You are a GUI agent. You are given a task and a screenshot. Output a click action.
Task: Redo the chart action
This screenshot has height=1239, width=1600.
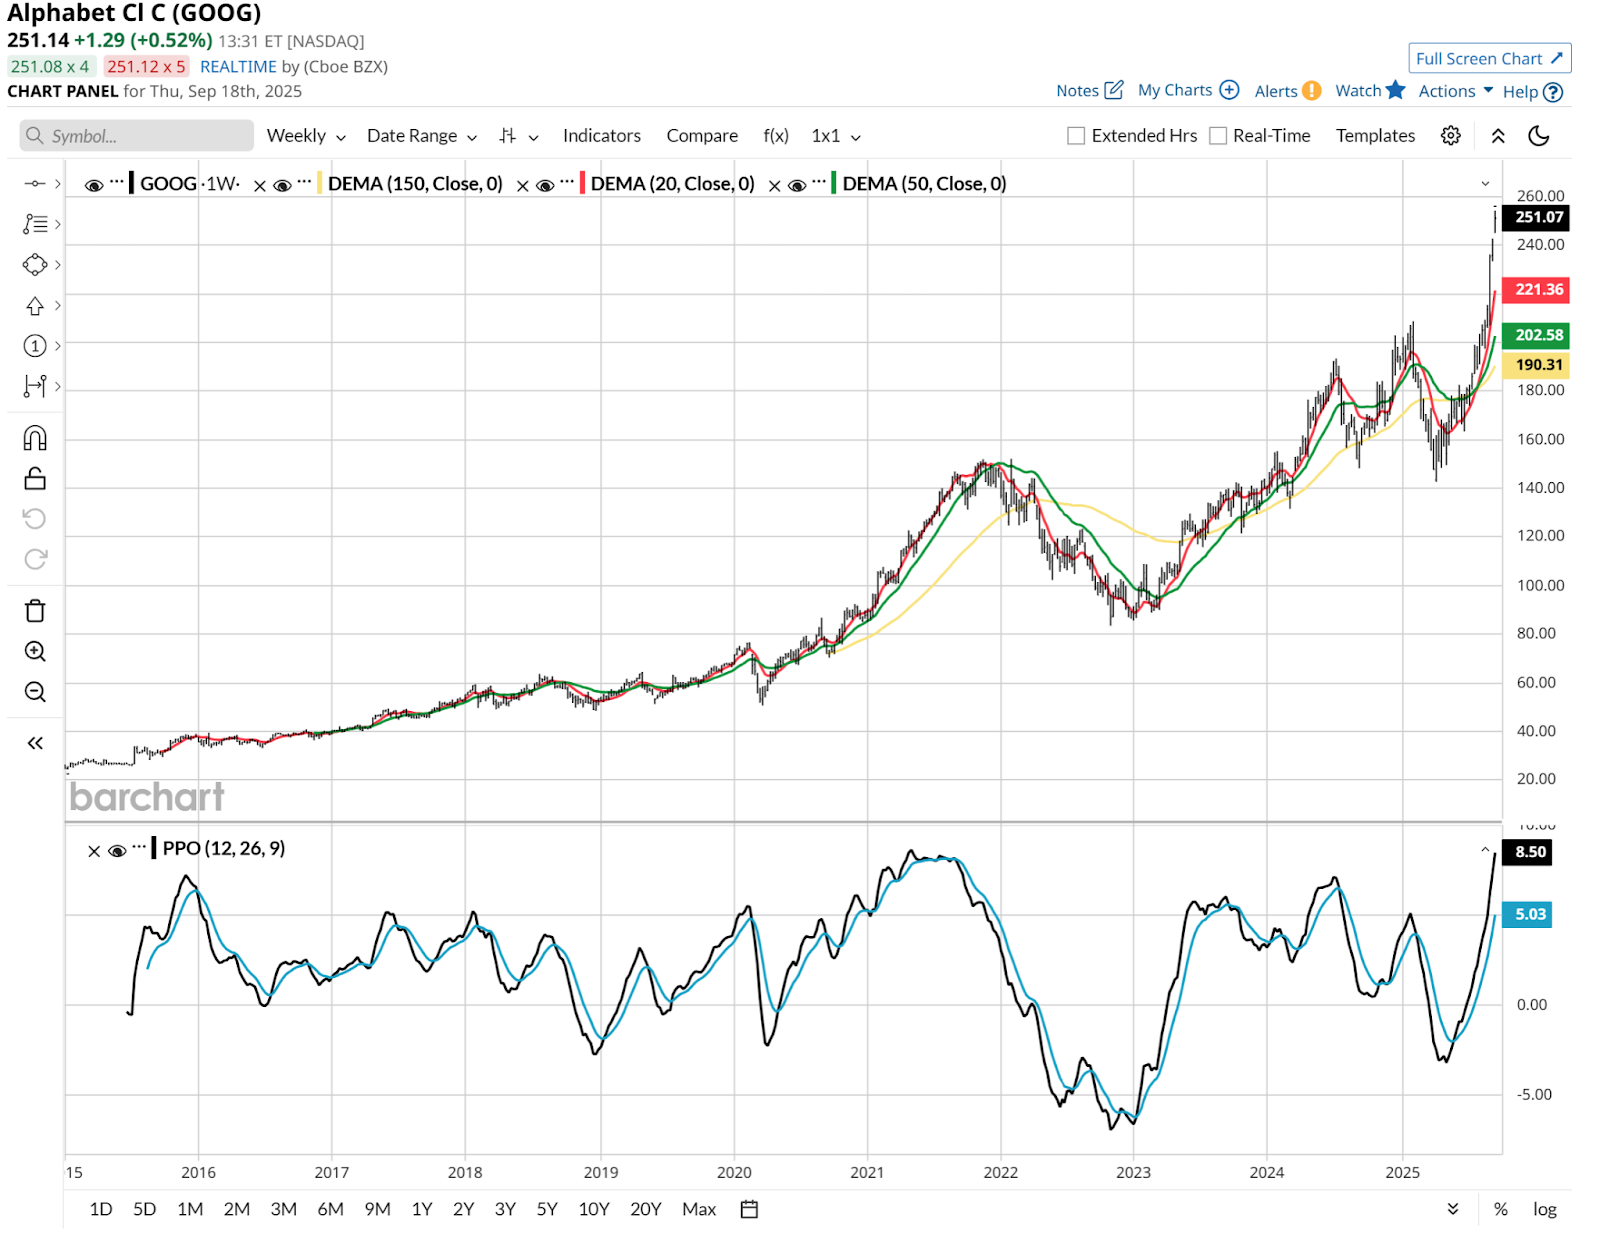point(35,559)
